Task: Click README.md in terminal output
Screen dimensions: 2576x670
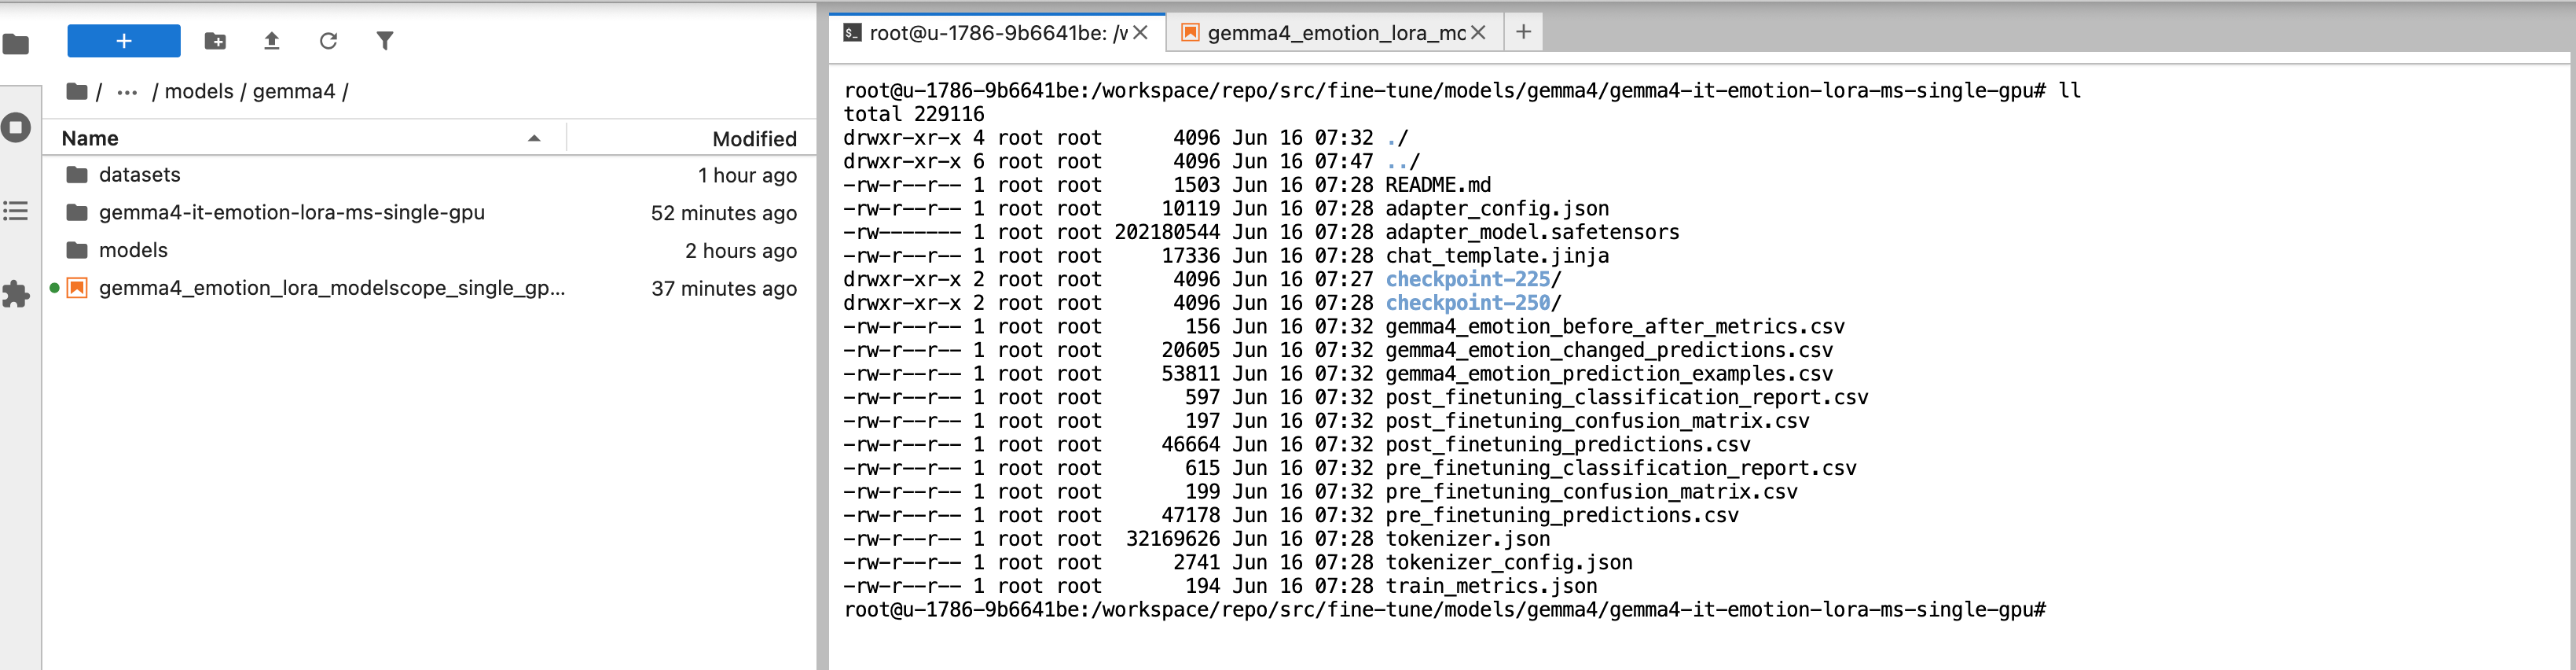Action: pyautogui.click(x=1437, y=185)
